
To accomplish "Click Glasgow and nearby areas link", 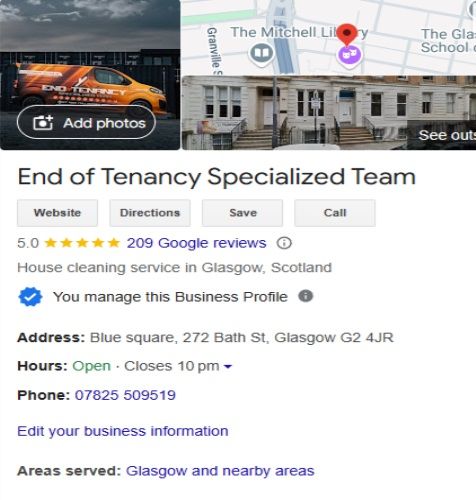I will (x=220, y=471).
